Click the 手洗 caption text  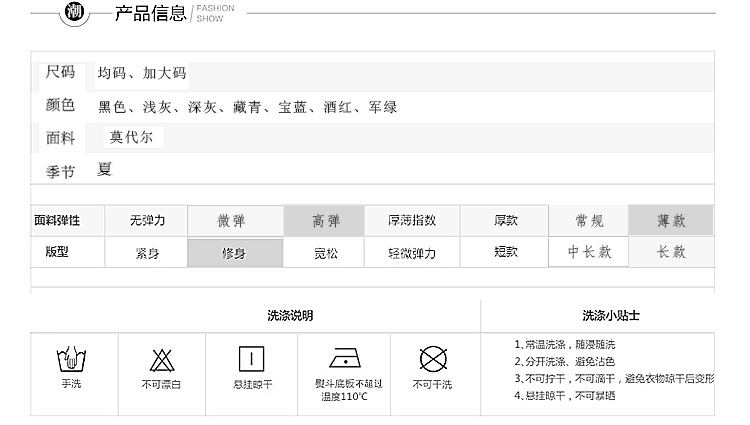coord(71,383)
